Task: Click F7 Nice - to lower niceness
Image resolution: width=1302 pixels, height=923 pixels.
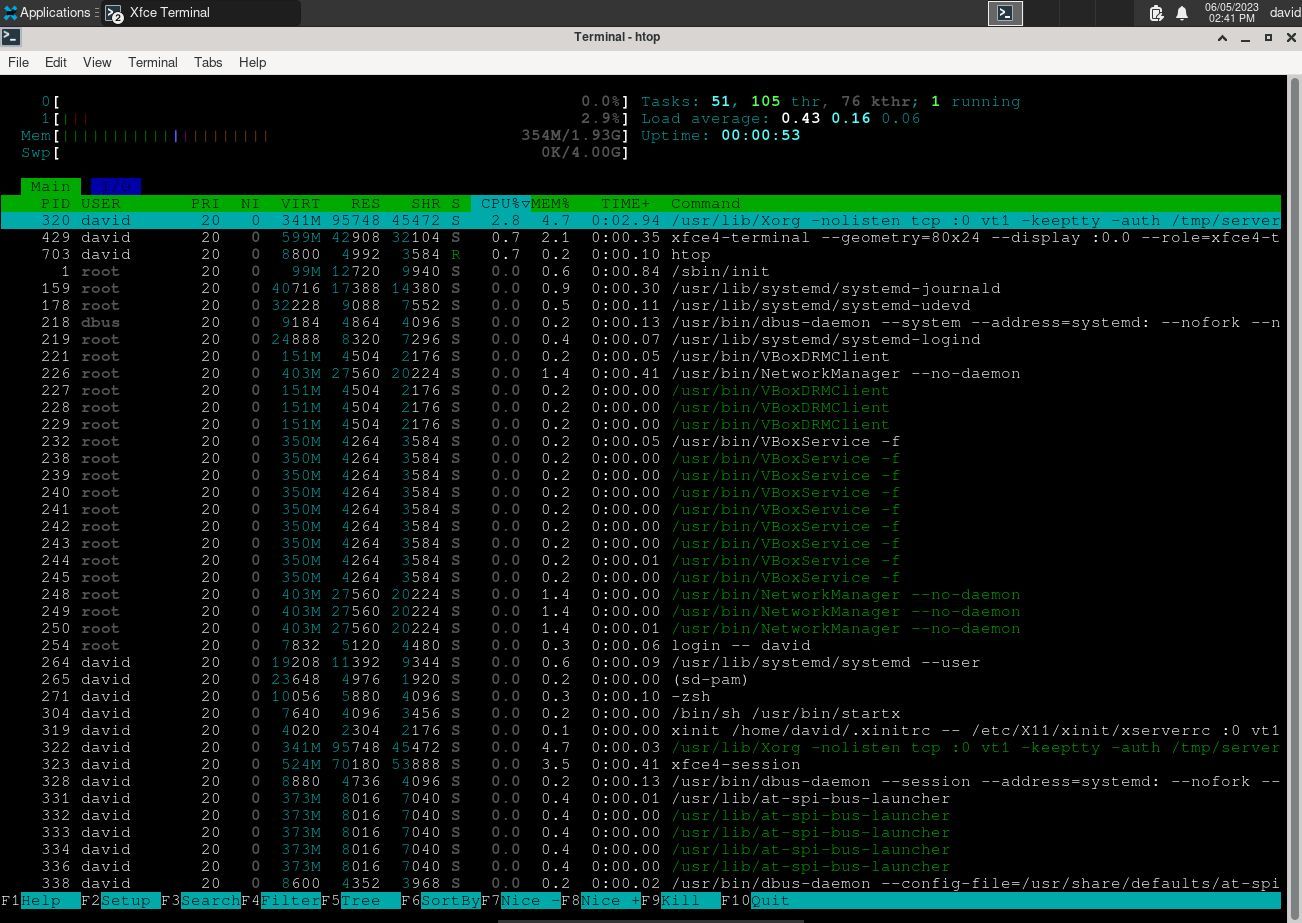Action: point(520,900)
